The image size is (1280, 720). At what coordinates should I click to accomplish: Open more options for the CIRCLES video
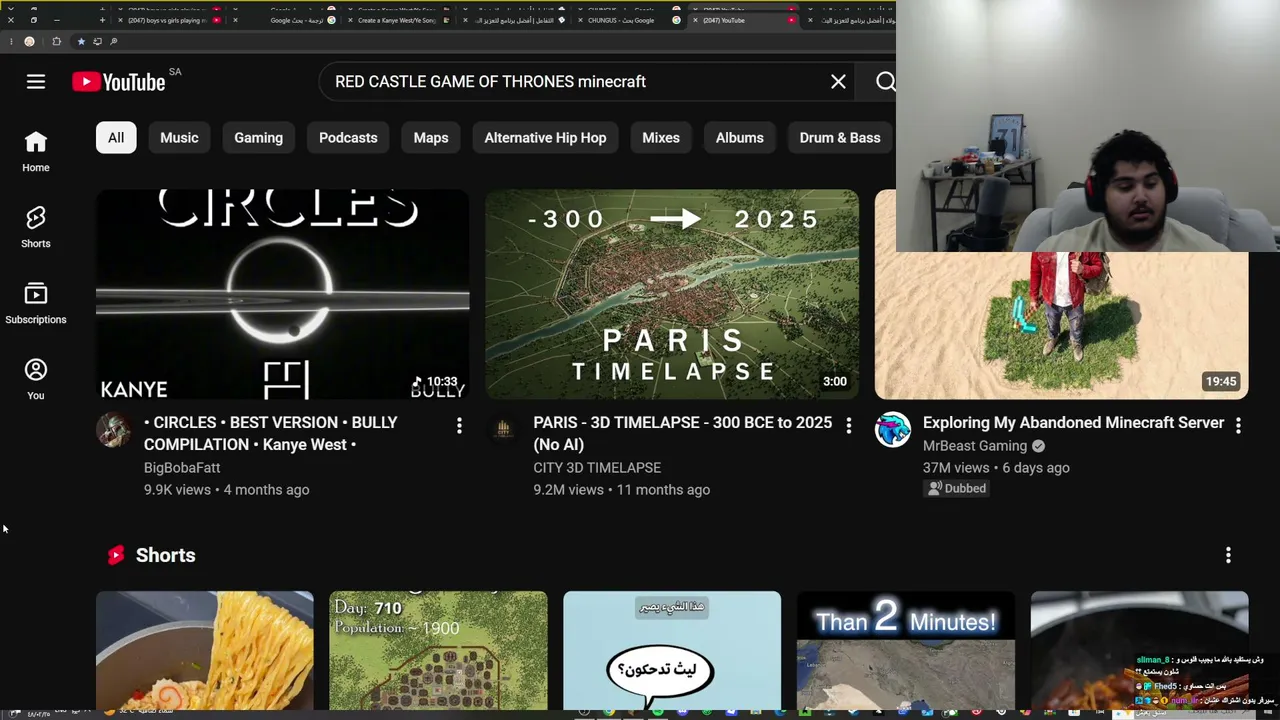459,426
